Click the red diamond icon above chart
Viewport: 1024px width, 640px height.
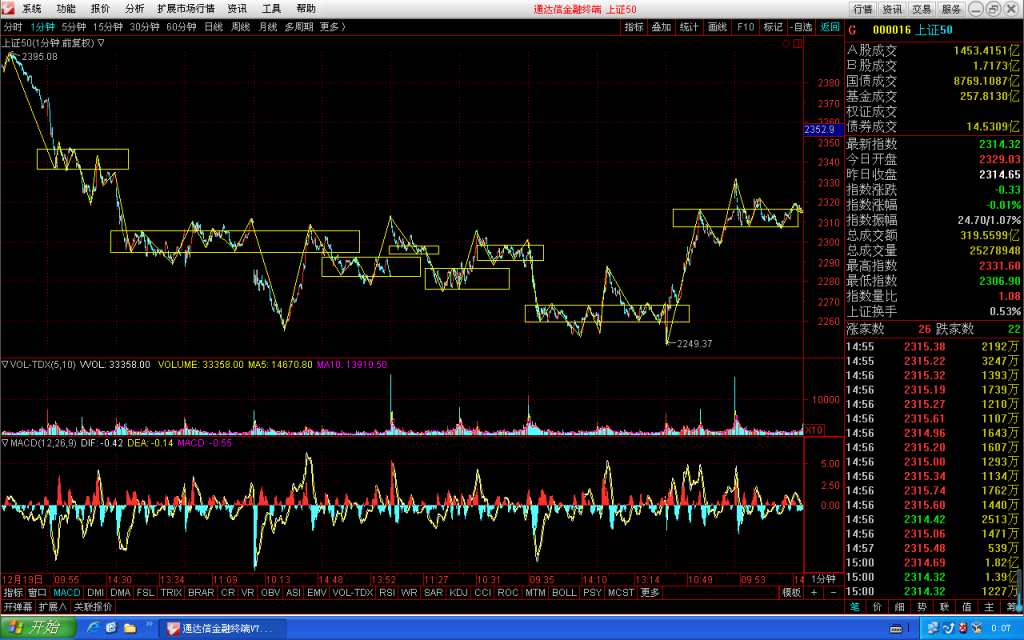(x=786, y=44)
